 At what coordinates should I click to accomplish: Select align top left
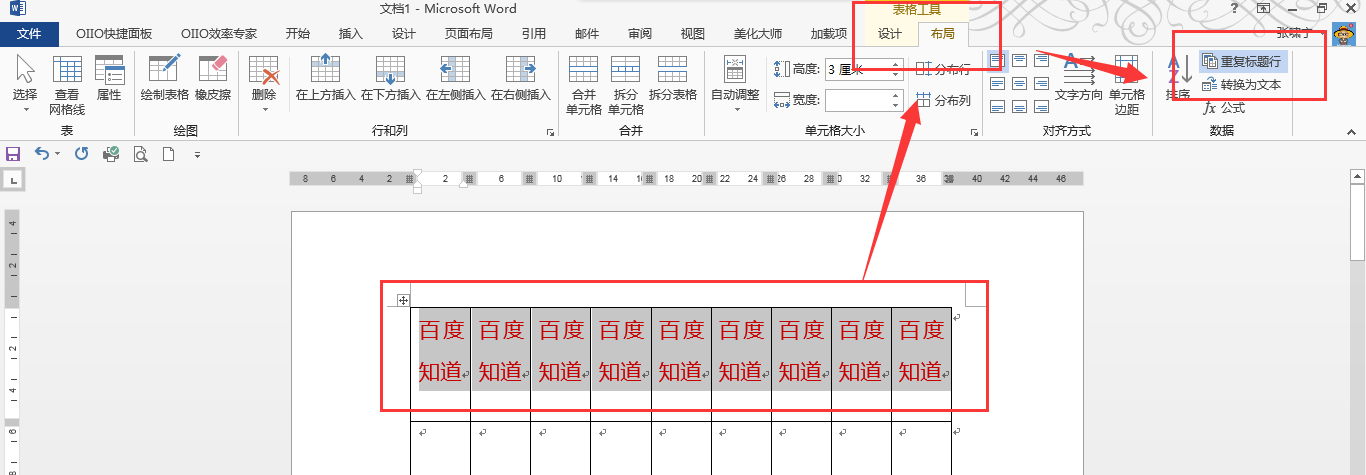pos(997,61)
